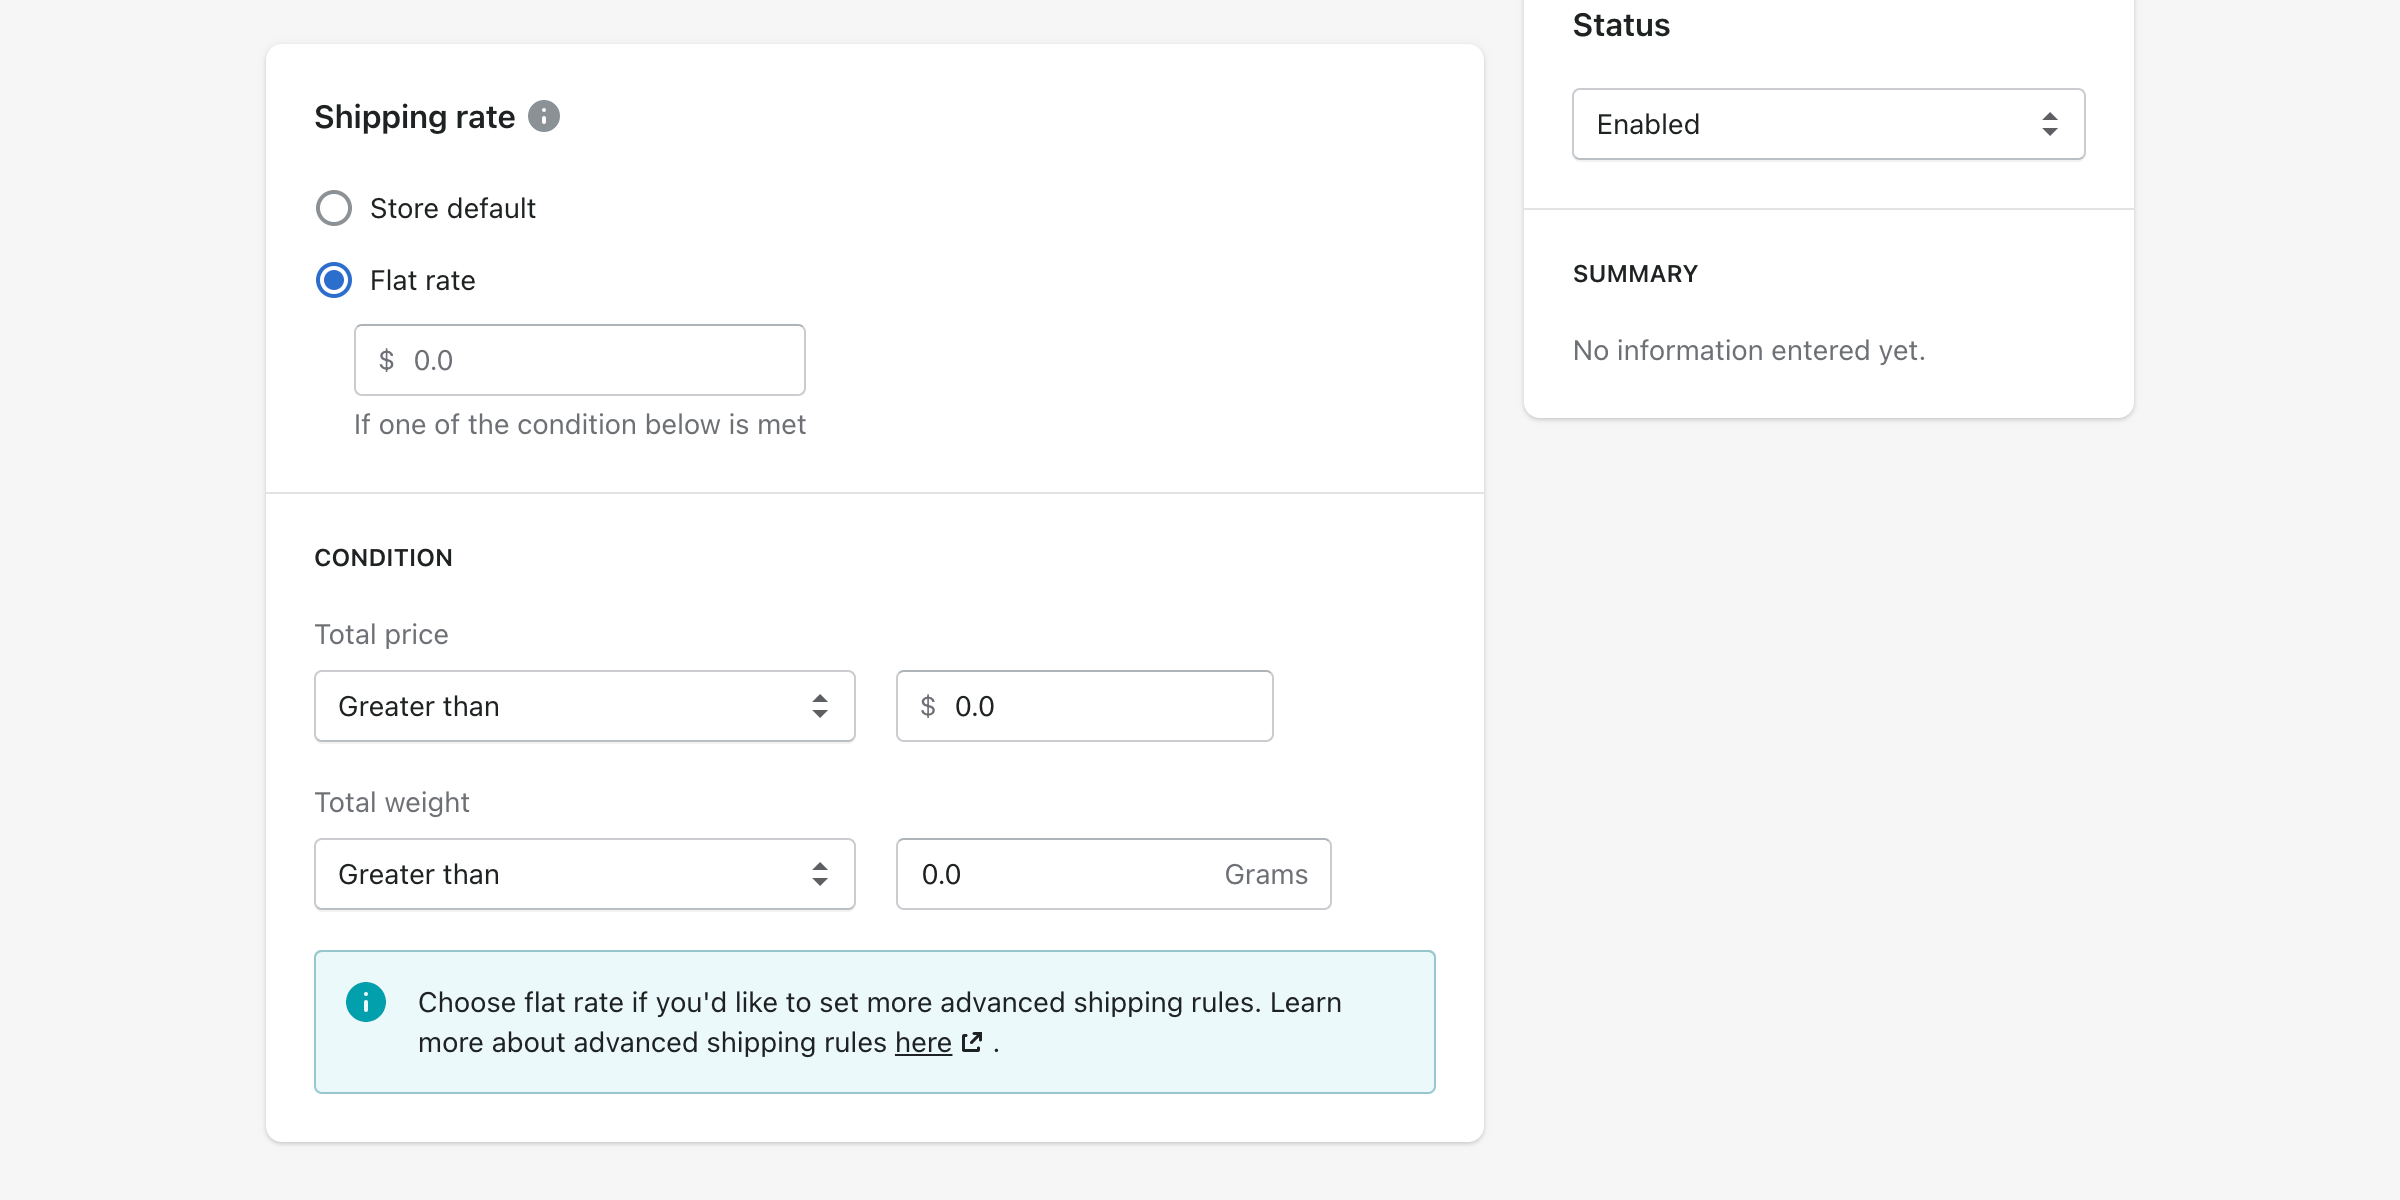The width and height of the screenshot is (2400, 1200).
Task: Focus the flat rate amount field
Action: tap(600, 360)
